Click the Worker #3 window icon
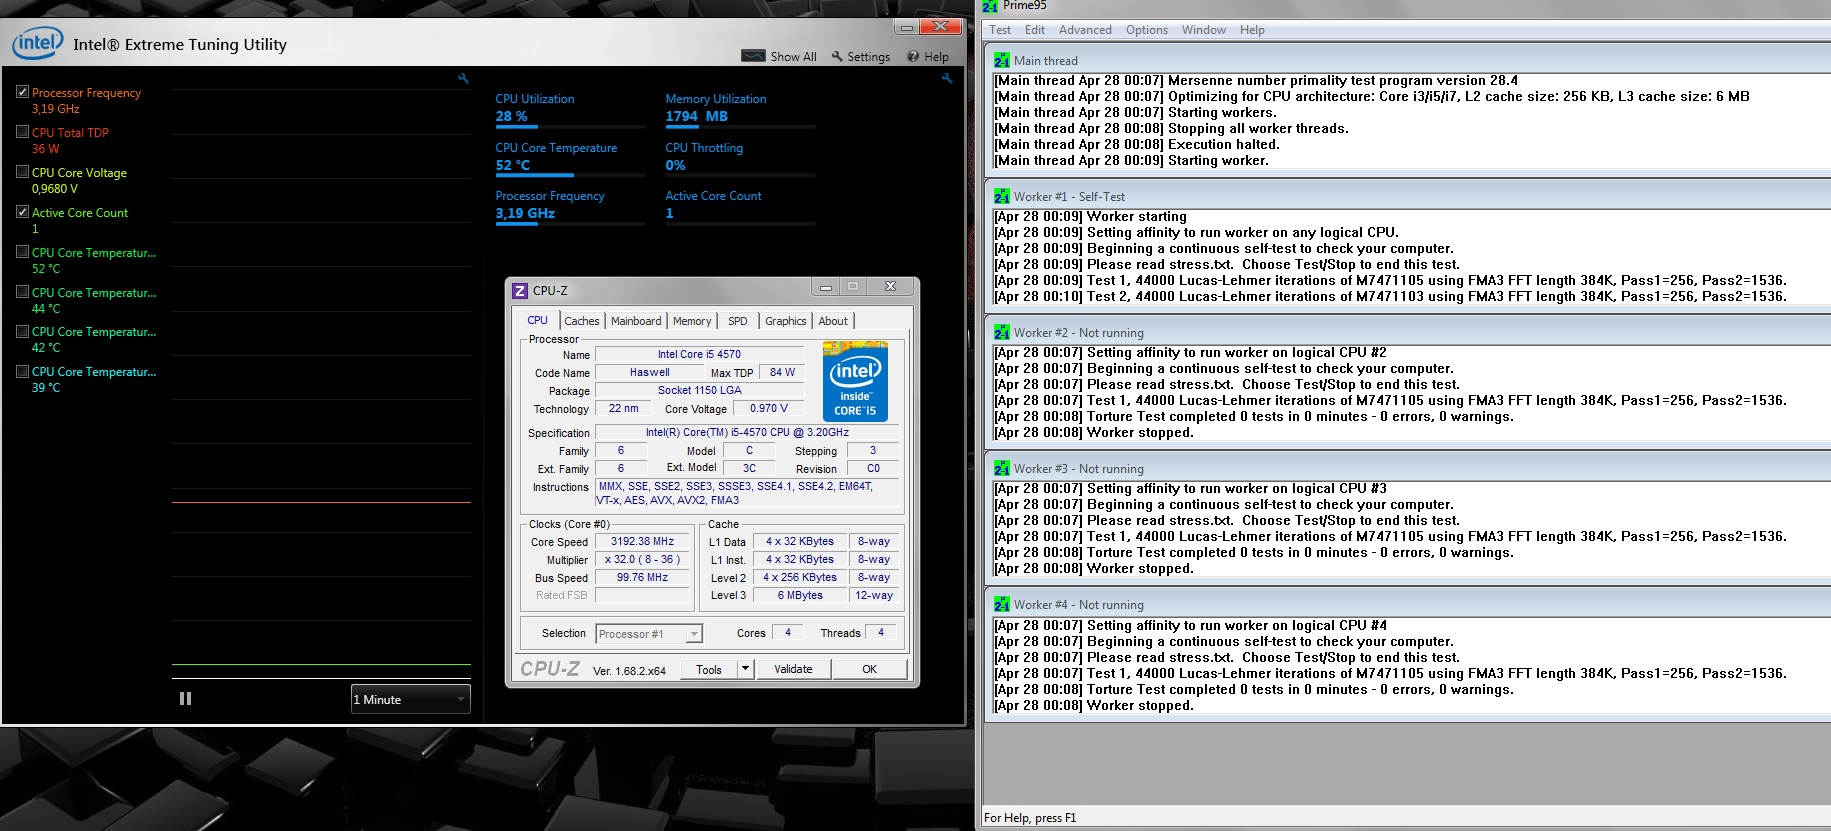 coord(1002,469)
